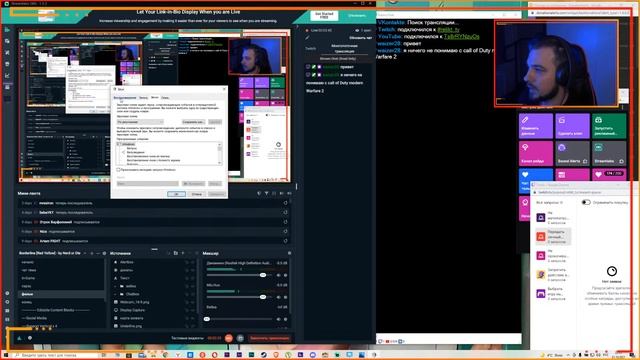Open the Windows Start menu
Viewport: 640px width, 360px height.
click(x=6, y=355)
